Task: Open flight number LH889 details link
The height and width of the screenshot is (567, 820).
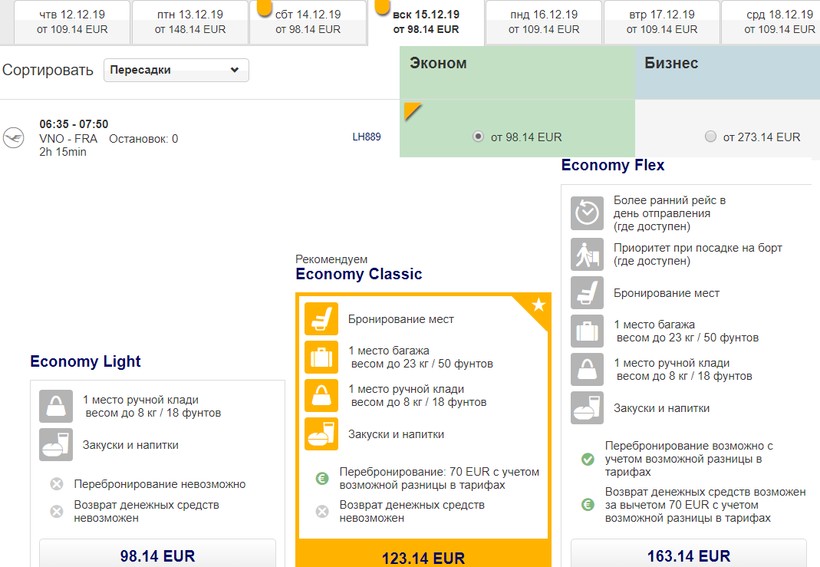Action: click(366, 137)
